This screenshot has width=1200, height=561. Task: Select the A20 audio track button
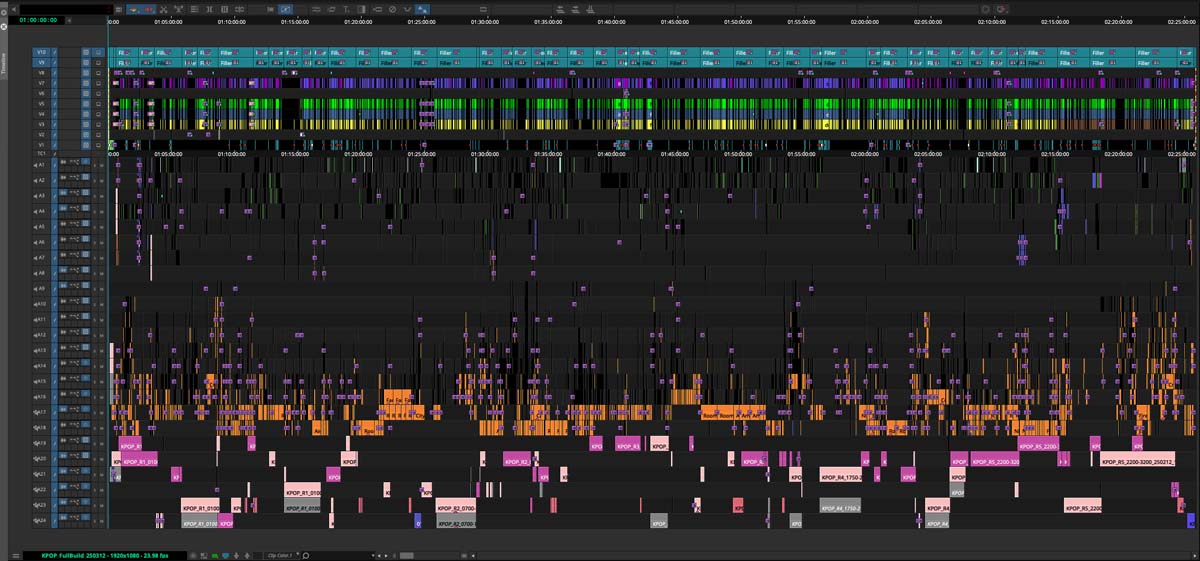tap(41, 459)
